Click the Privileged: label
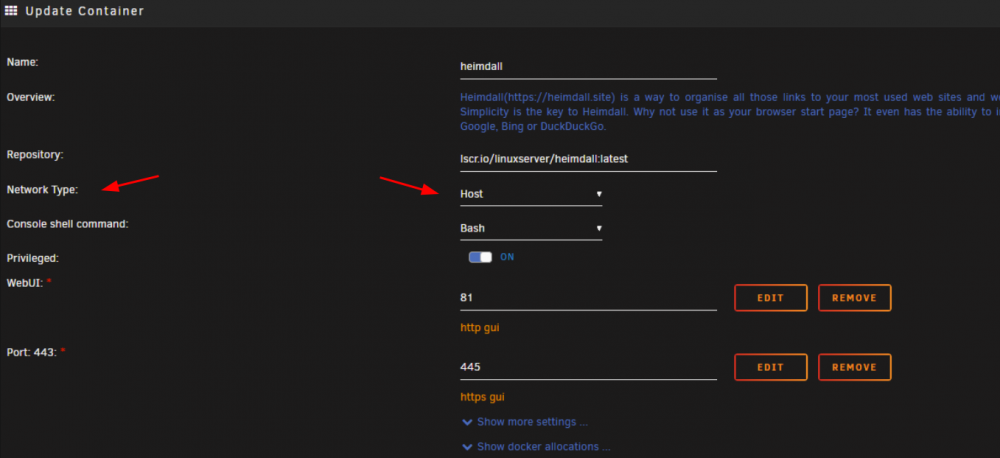Viewport: 1000px width, 458px height. (33, 258)
